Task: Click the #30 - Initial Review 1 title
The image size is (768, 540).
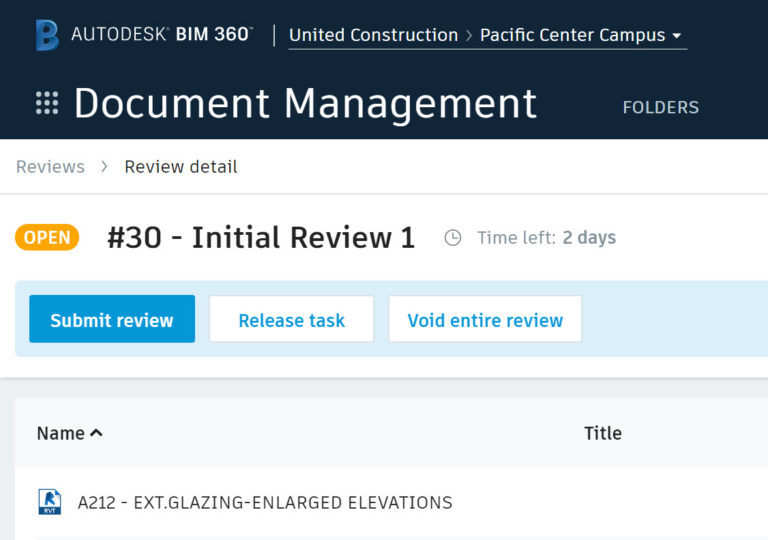Action: (261, 238)
